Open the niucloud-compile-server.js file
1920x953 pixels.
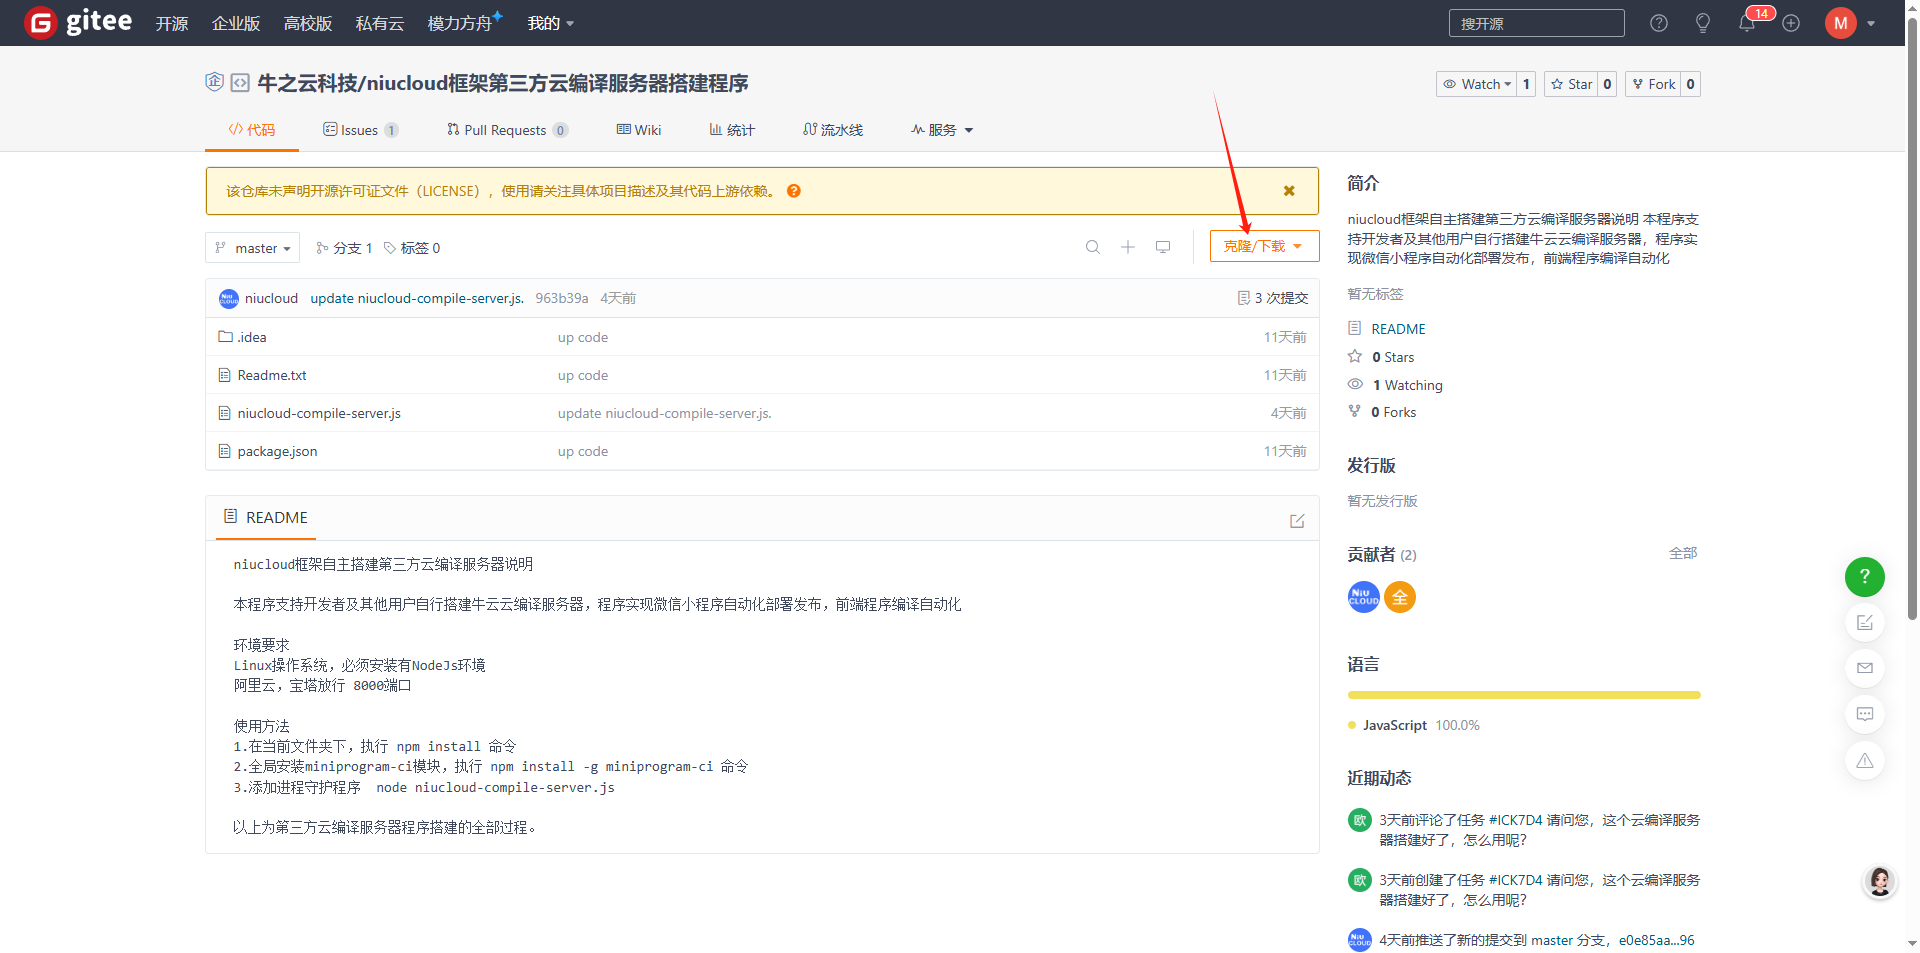point(319,413)
